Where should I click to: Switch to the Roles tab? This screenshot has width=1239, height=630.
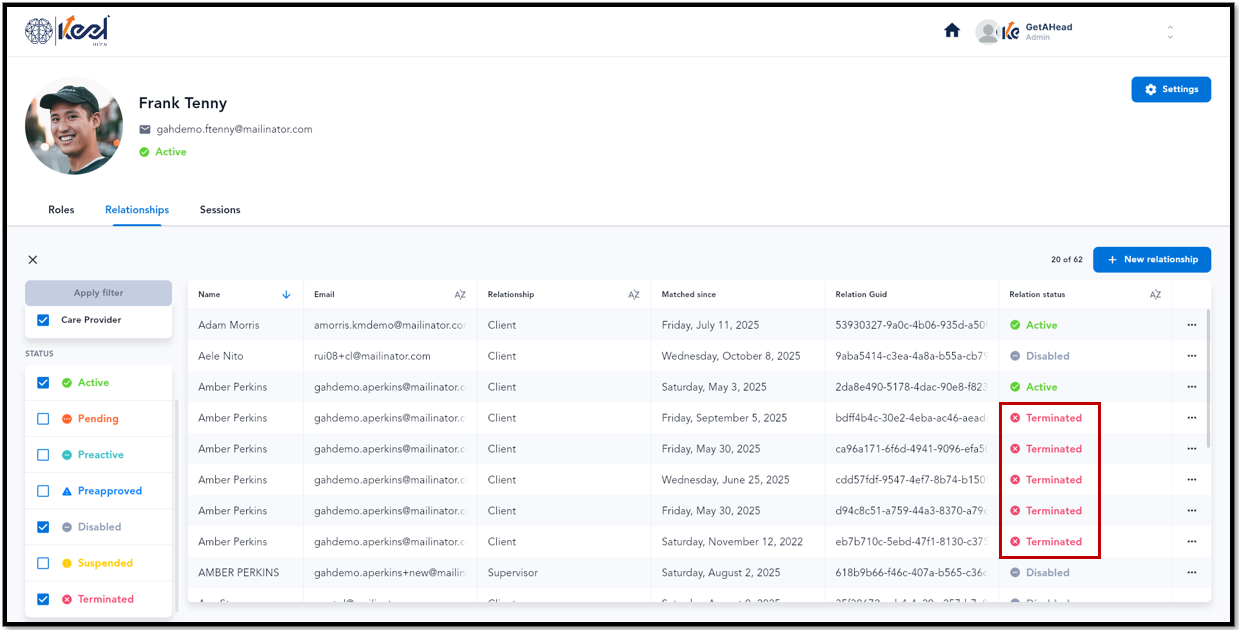pyautogui.click(x=61, y=210)
